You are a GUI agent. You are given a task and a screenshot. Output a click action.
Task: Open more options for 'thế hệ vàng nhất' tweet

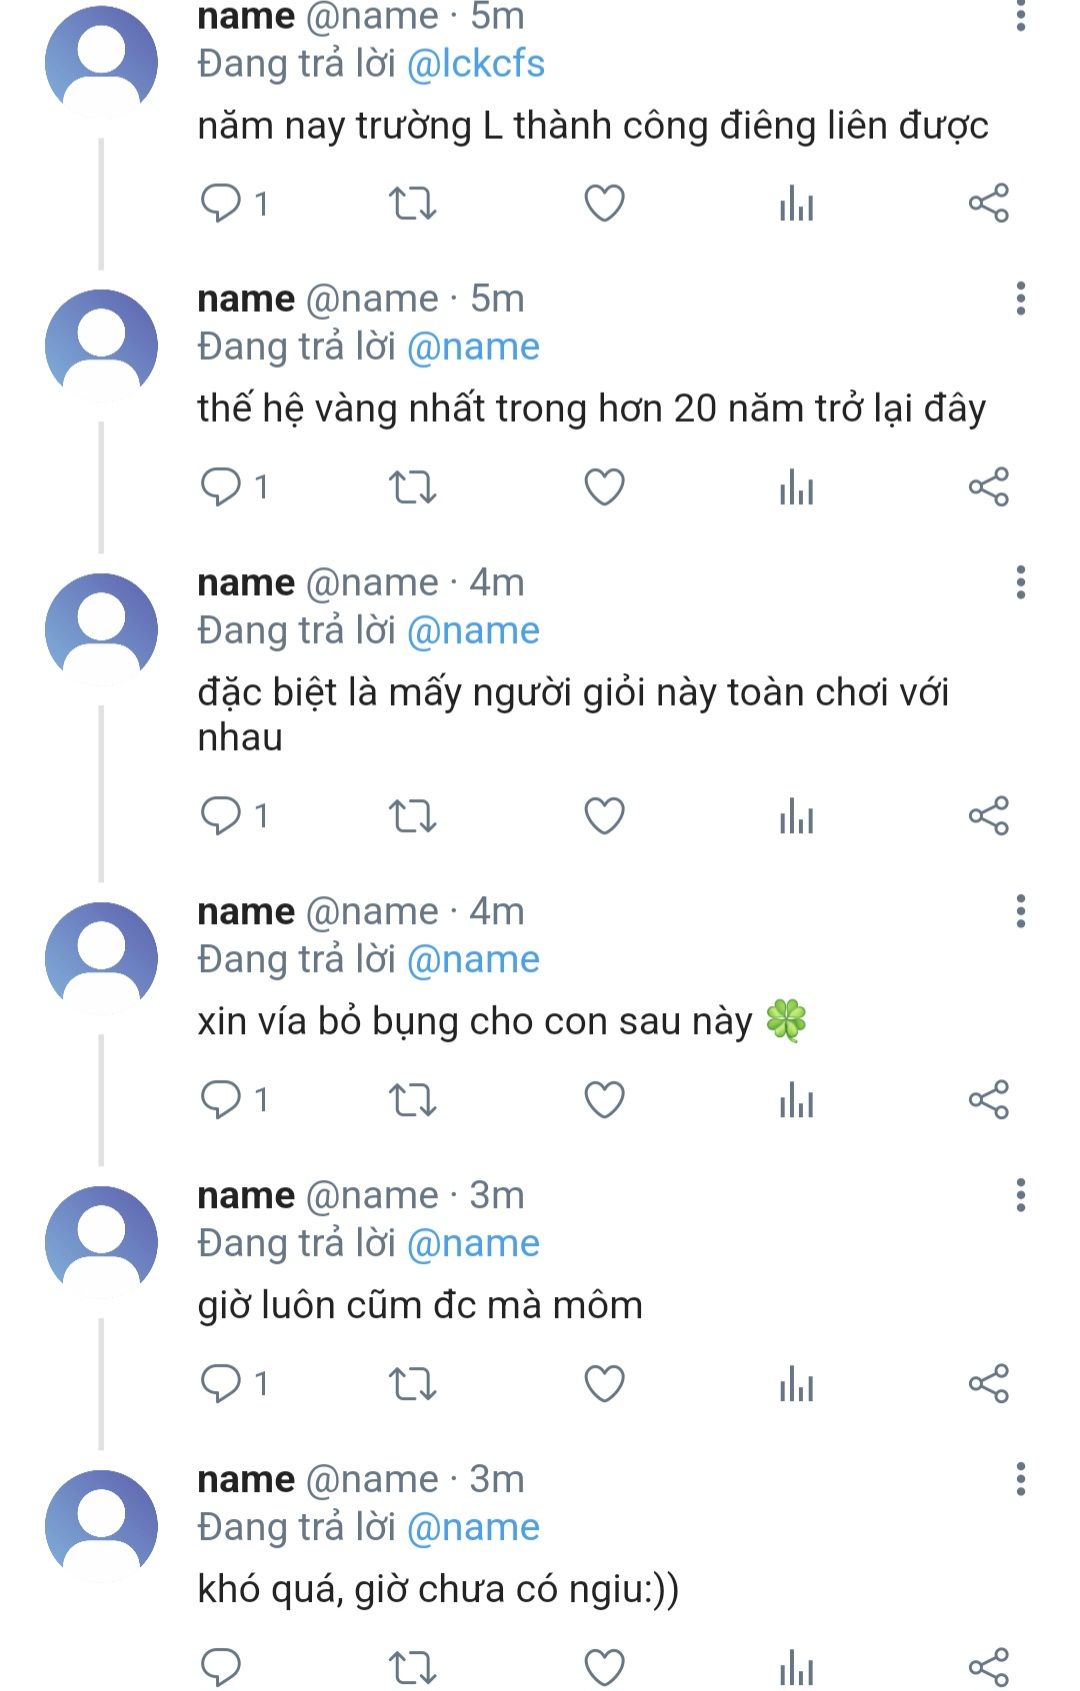pyautogui.click(x=1020, y=299)
